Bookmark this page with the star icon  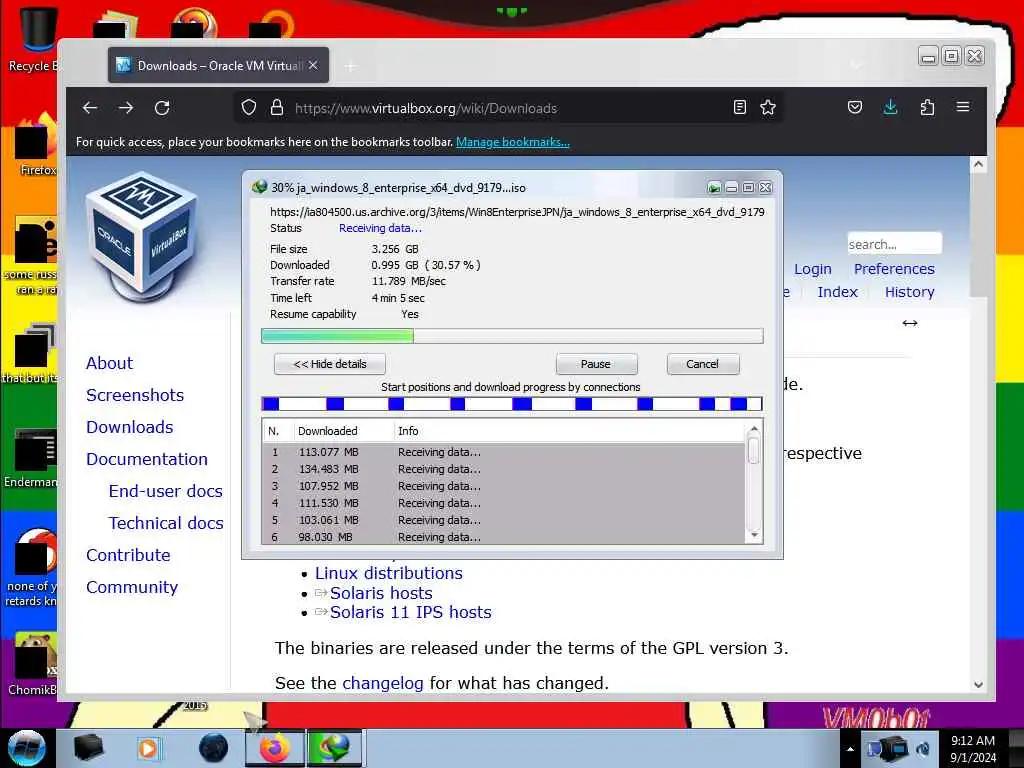(x=768, y=108)
